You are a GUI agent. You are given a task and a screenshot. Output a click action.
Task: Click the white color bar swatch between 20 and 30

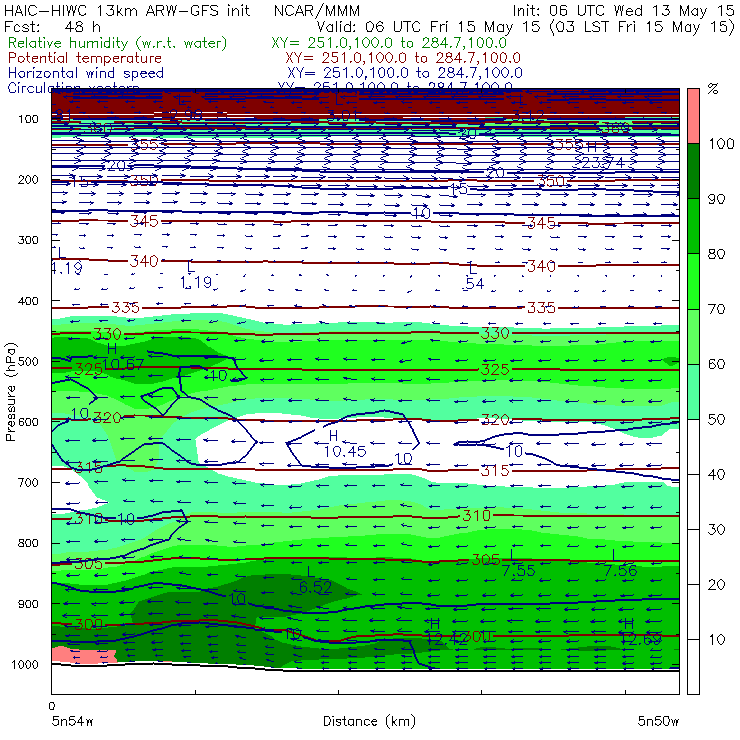pyautogui.click(x=693, y=557)
